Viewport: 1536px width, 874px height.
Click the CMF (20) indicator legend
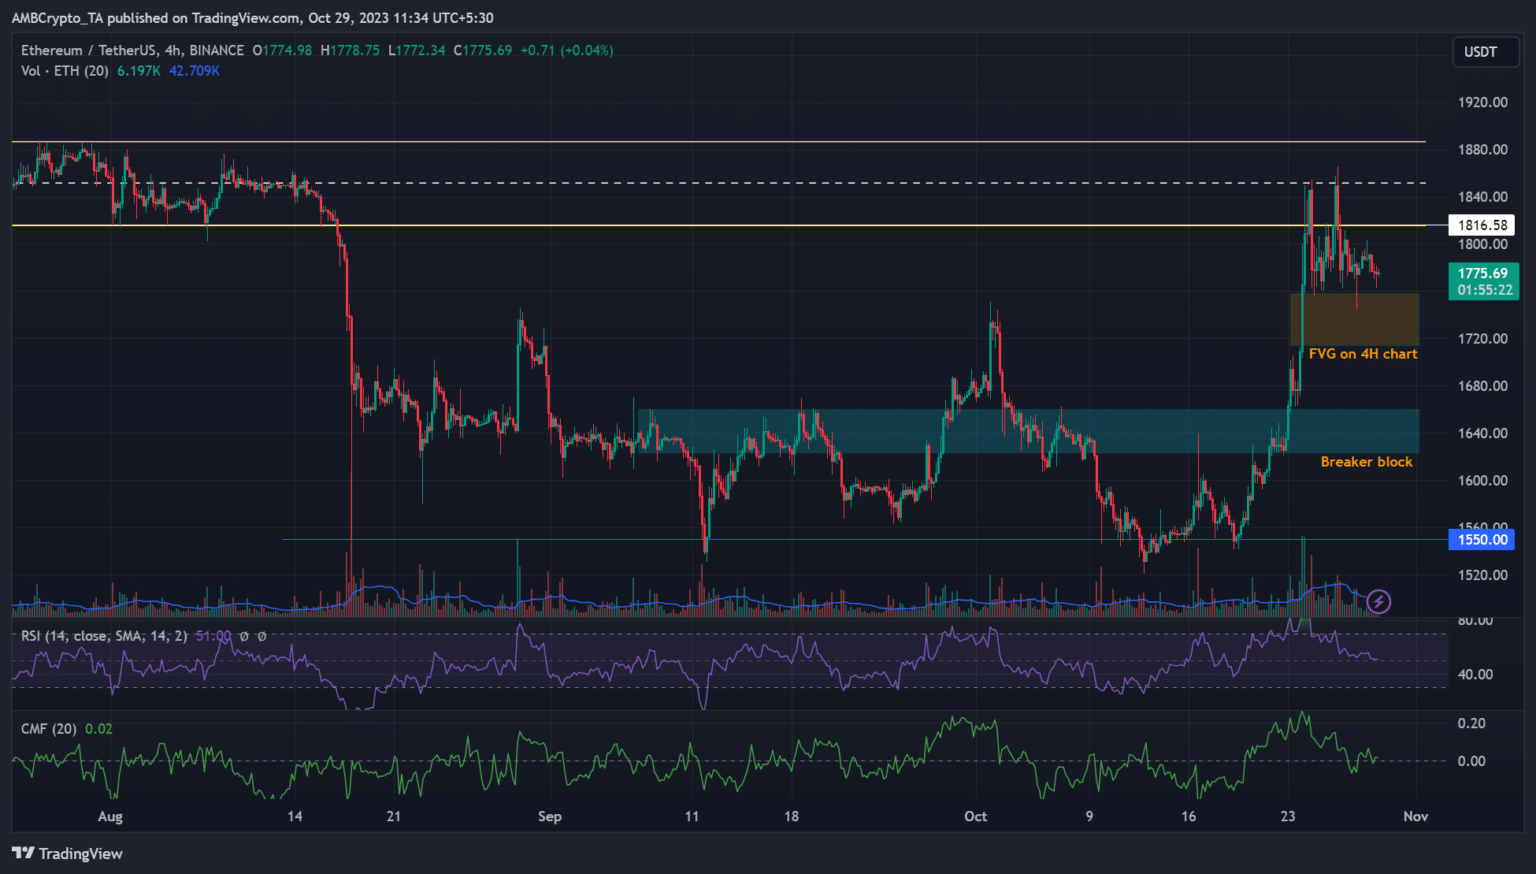(x=48, y=729)
